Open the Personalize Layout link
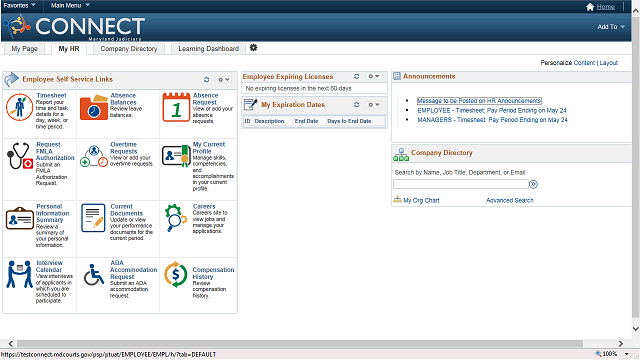This screenshot has width=640, height=360. click(609, 62)
